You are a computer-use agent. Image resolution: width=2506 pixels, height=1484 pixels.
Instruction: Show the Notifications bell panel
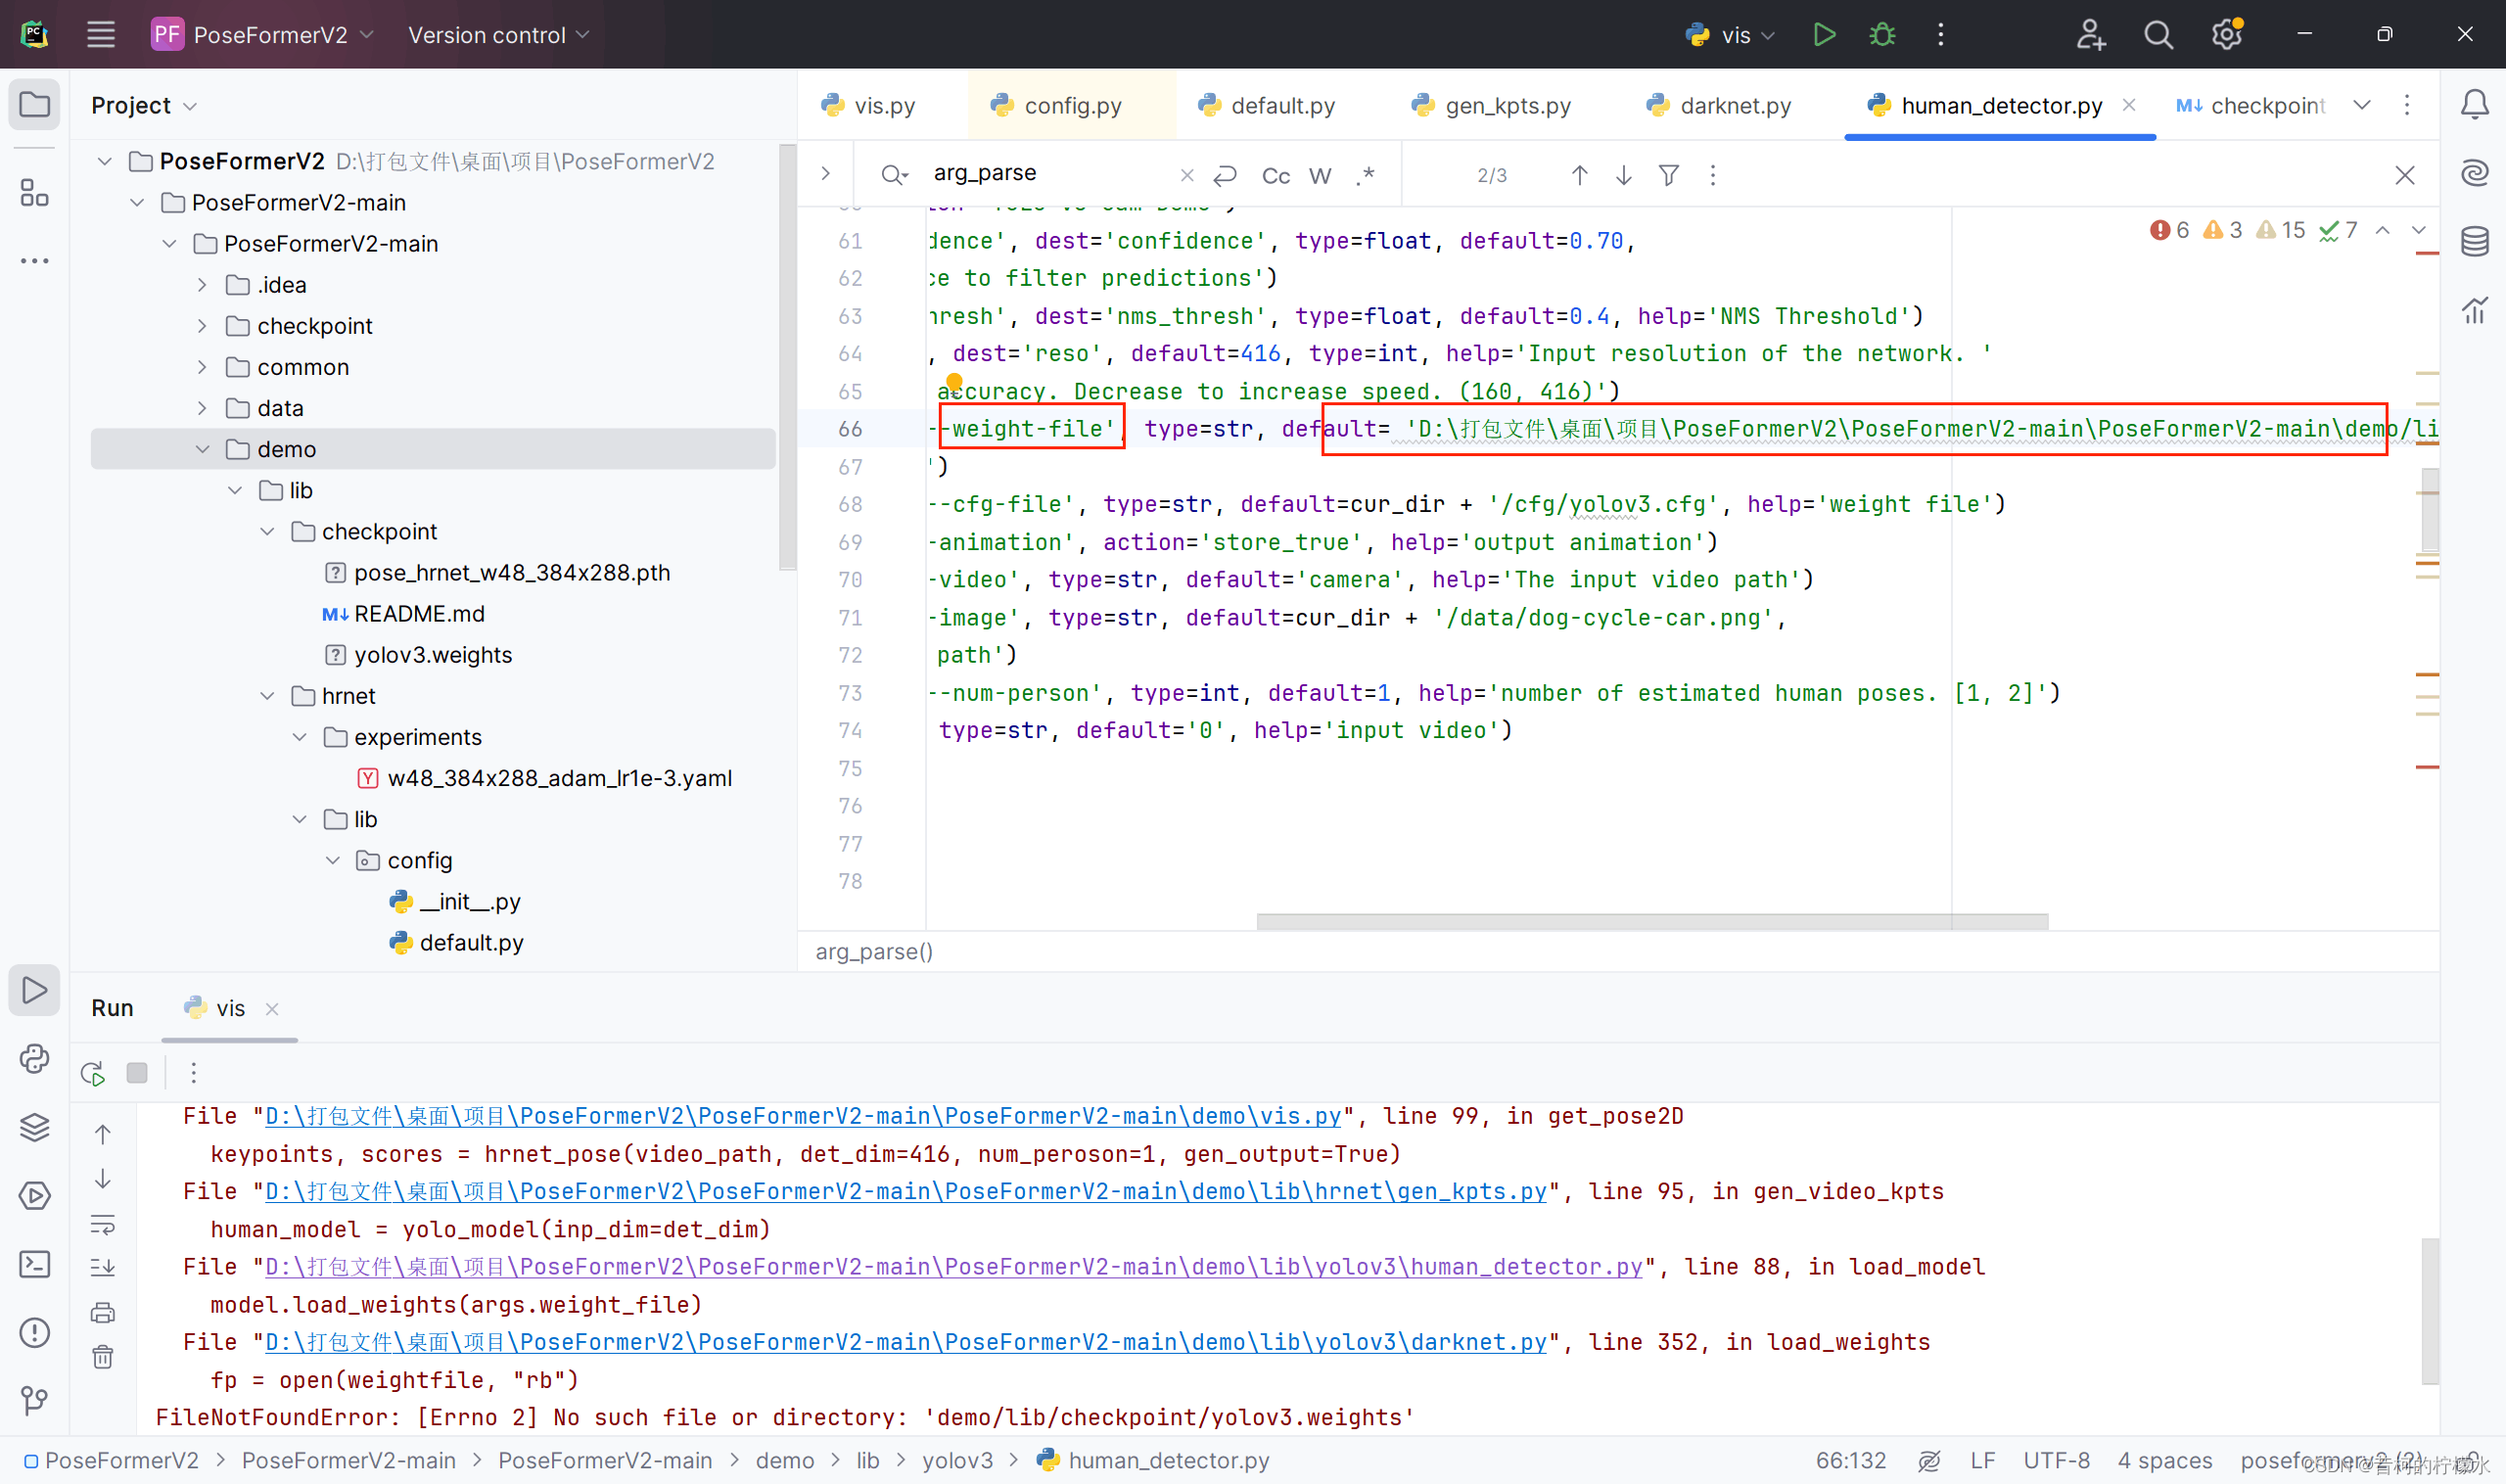click(x=2474, y=105)
